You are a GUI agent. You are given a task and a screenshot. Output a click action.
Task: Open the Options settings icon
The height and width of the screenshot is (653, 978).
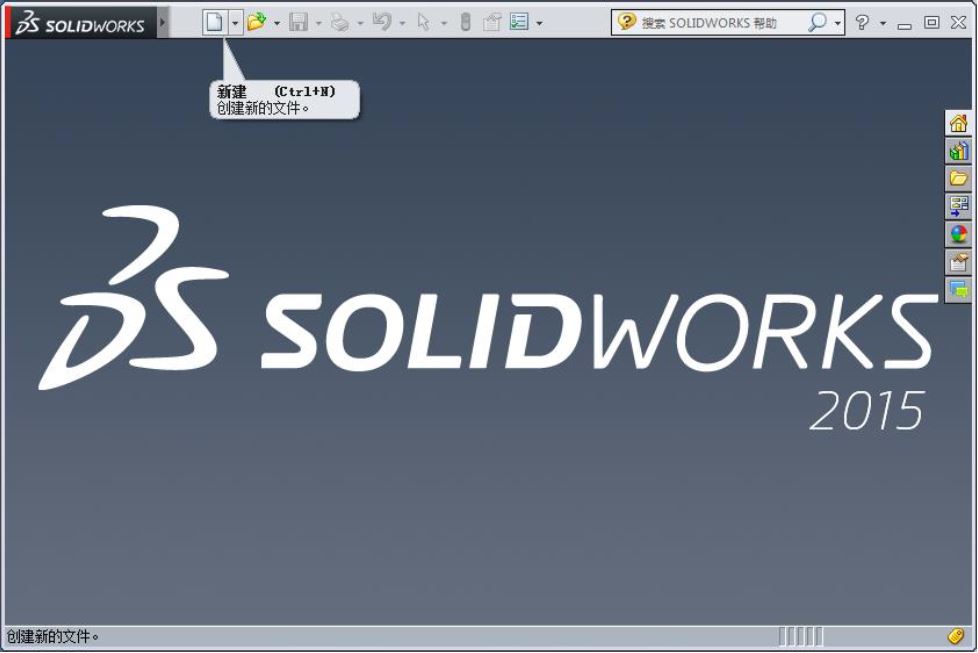click(x=518, y=22)
